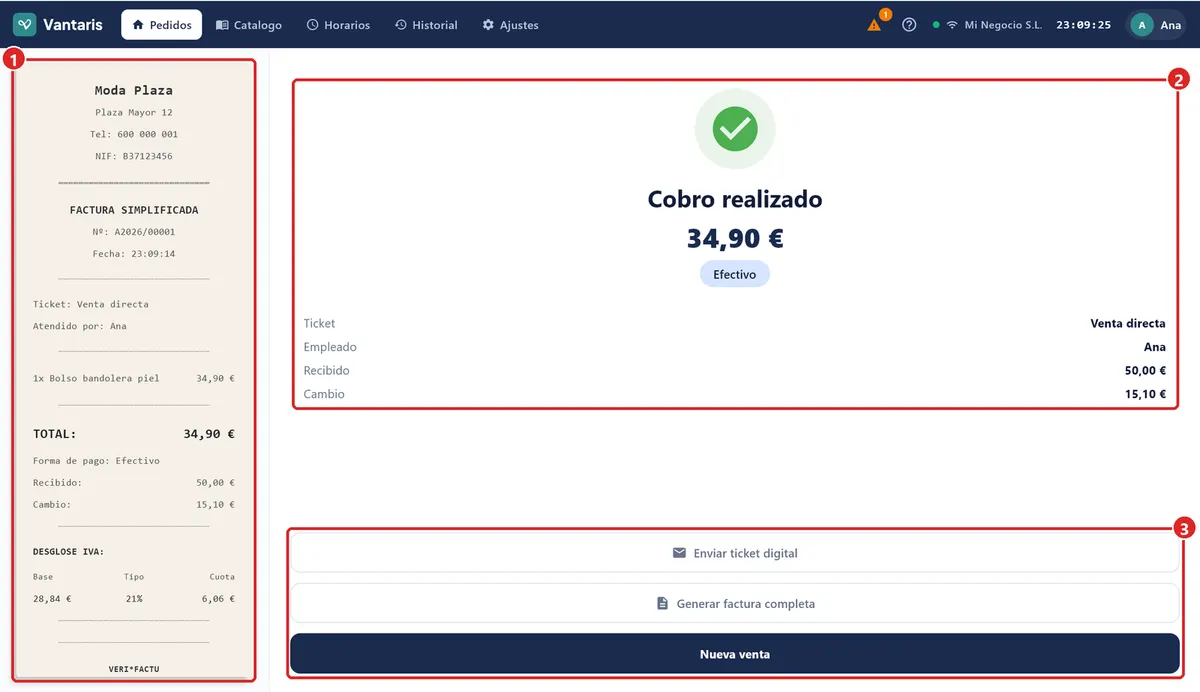Switch to the Pedidos tab
Viewport: 1200px width, 692px height.
[x=162, y=25]
